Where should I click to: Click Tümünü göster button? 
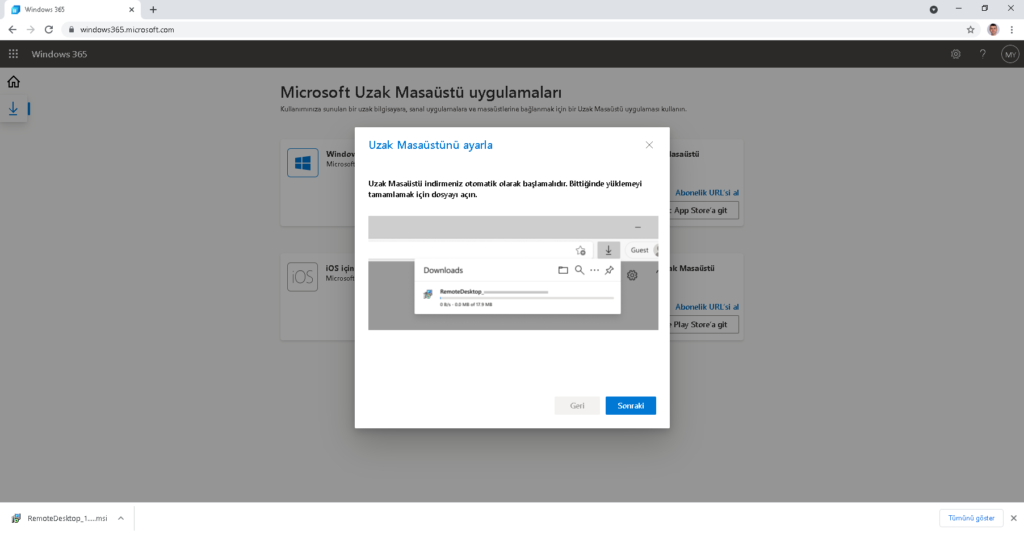(x=971, y=518)
